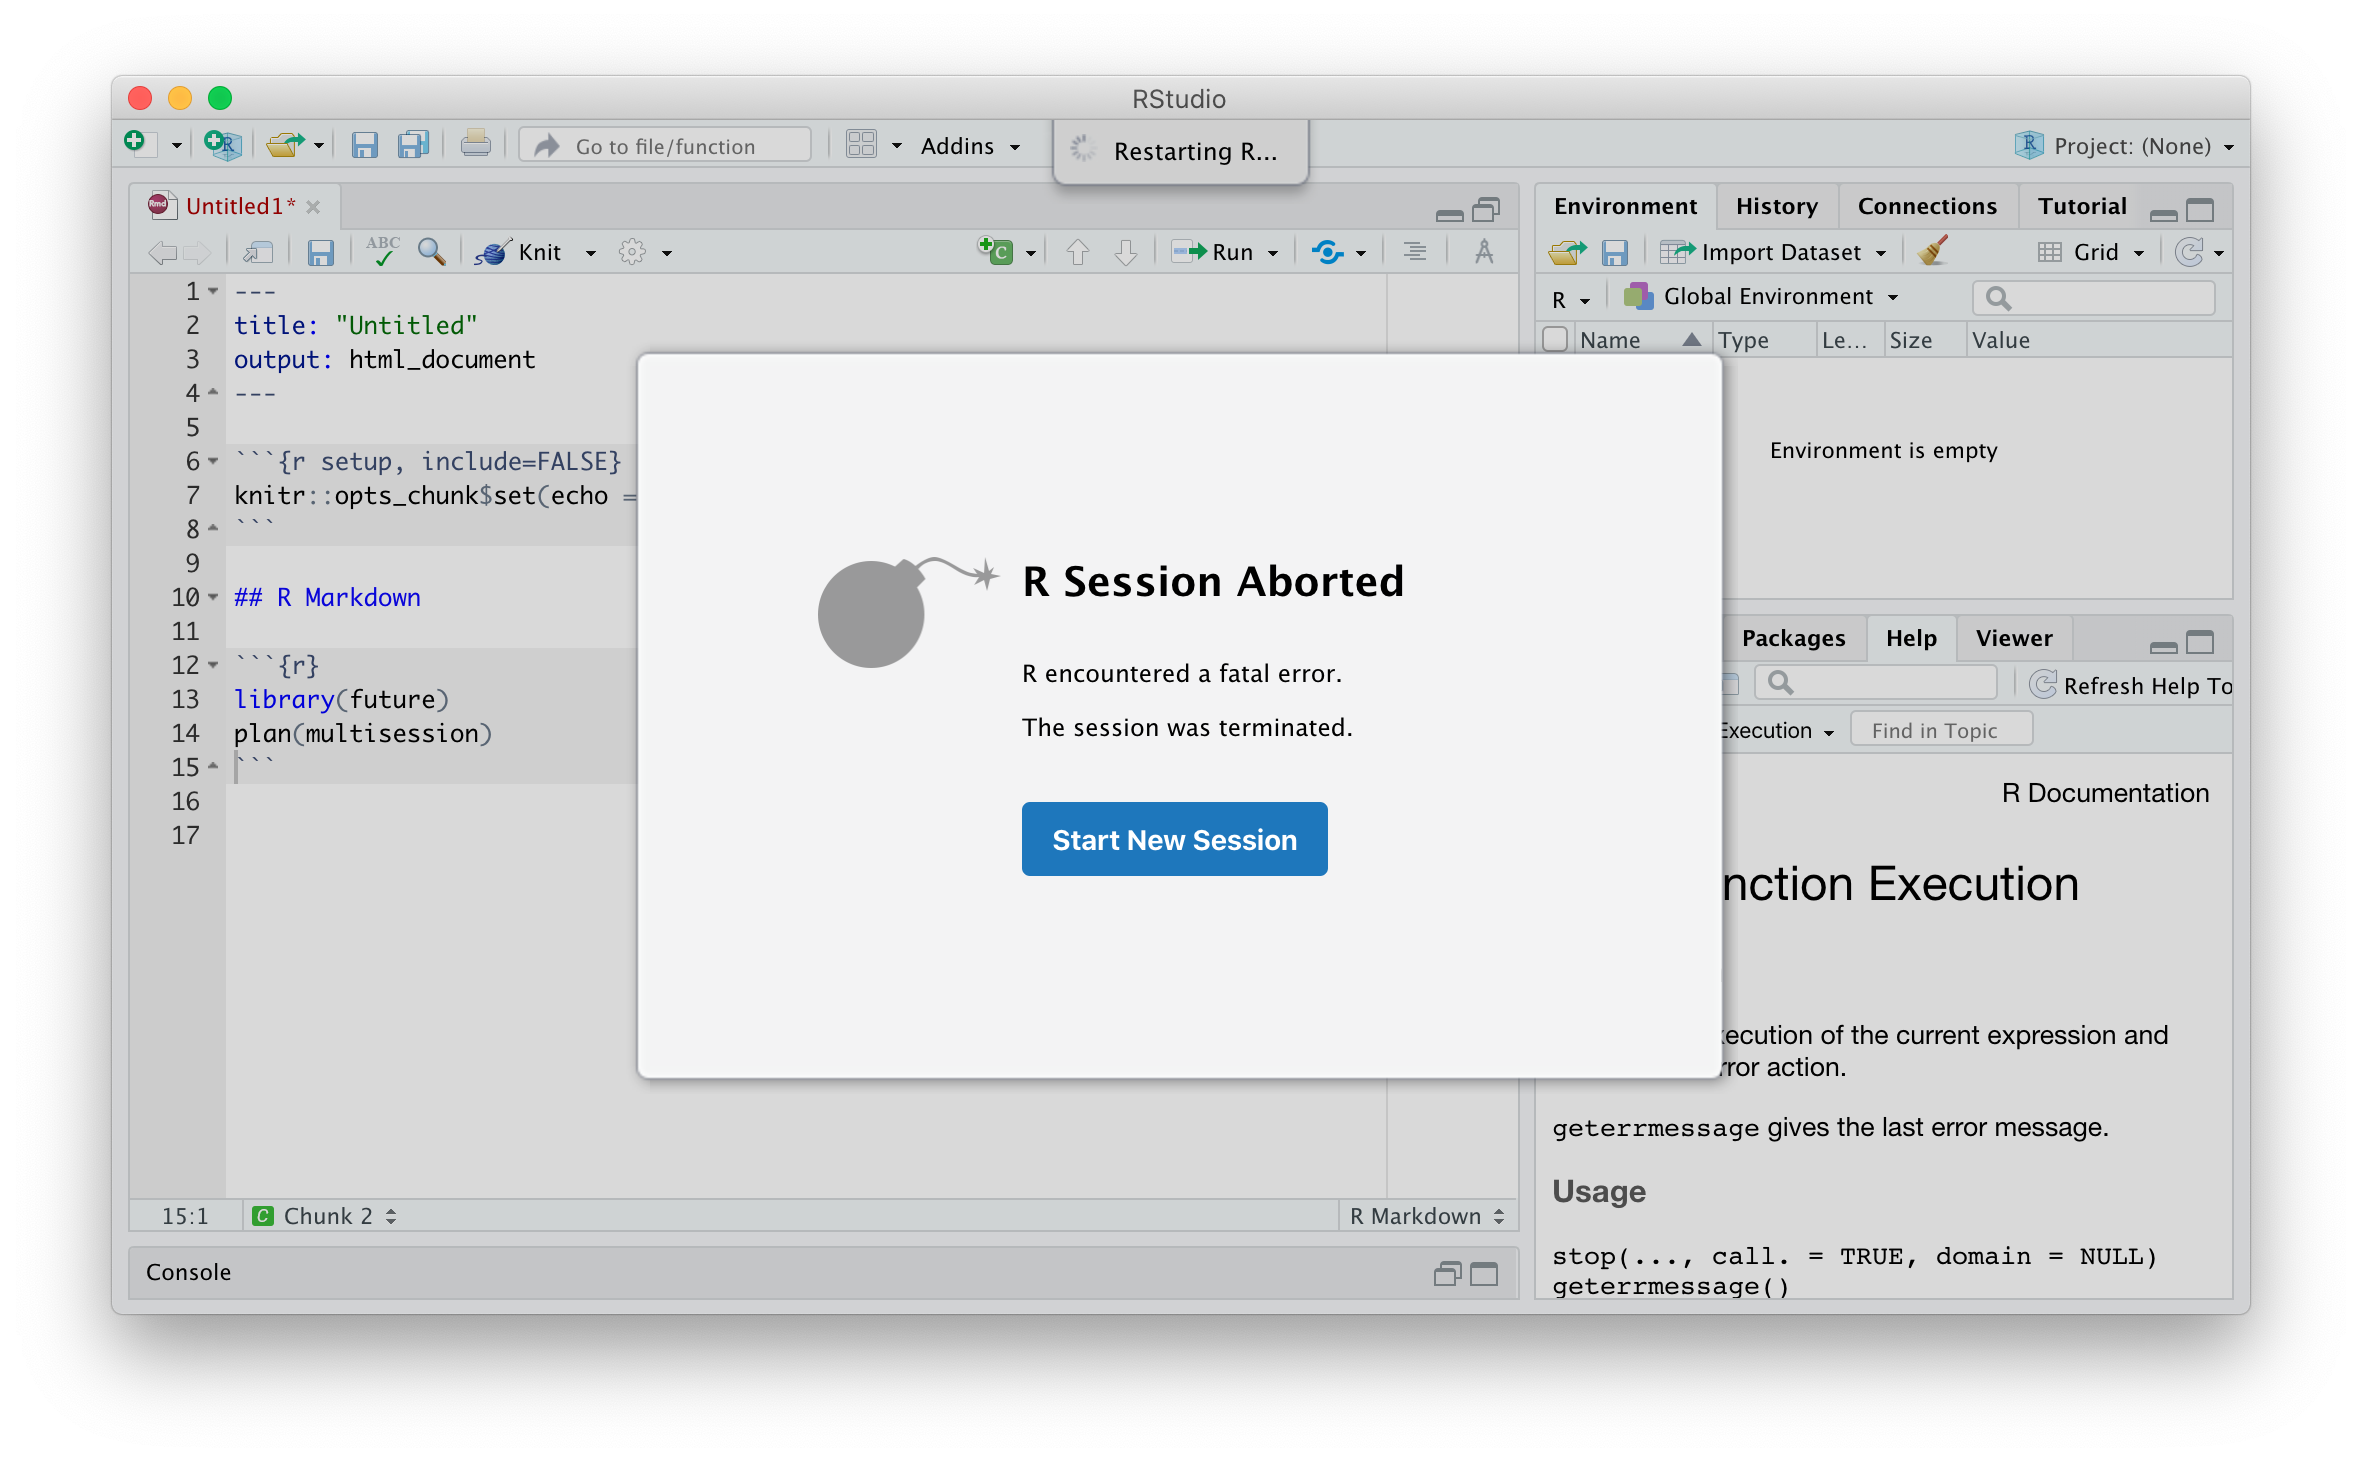Switch to the History tab
Screen dimensions: 2362x1462
pos(1777,206)
